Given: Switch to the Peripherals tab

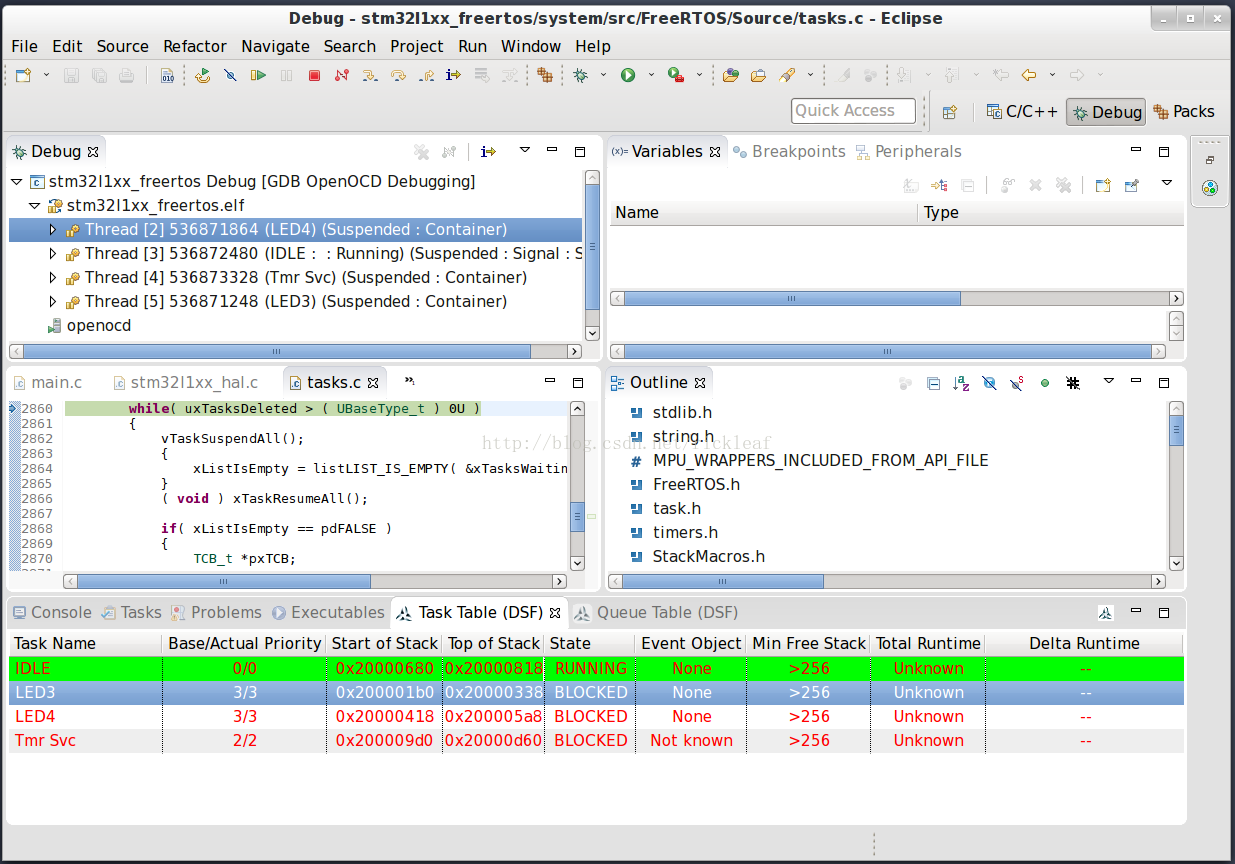Looking at the screenshot, I should click(908, 151).
